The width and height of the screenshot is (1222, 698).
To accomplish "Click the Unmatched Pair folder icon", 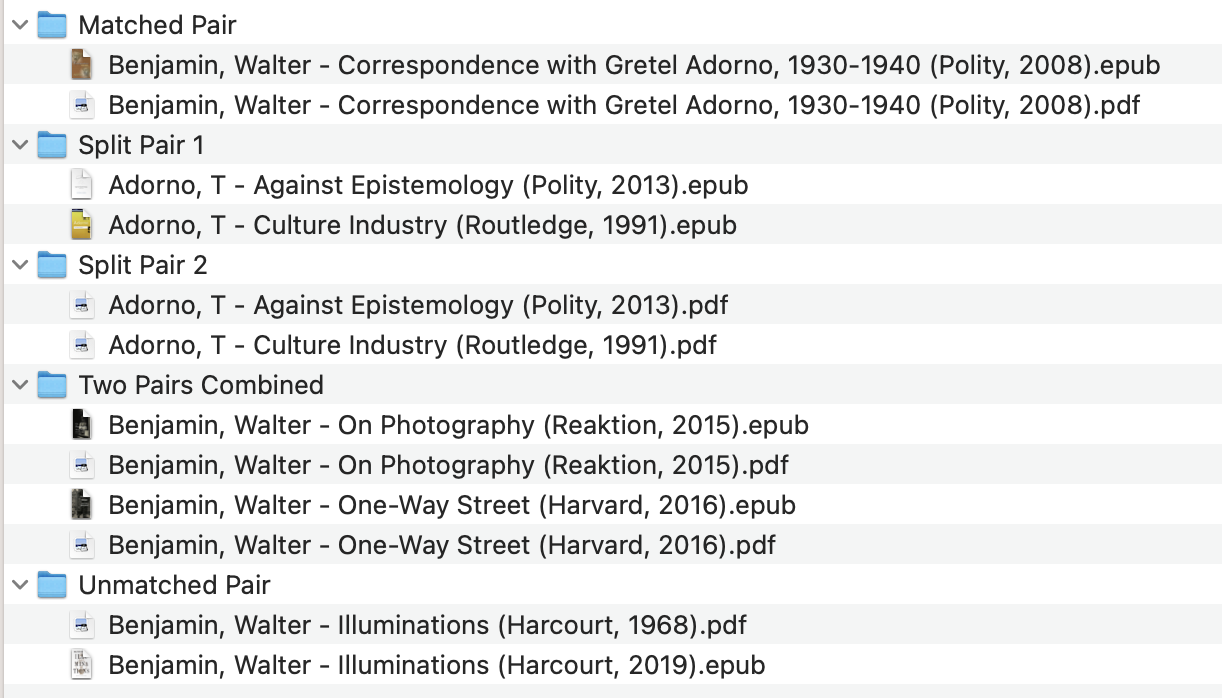I will click(52, 585).
